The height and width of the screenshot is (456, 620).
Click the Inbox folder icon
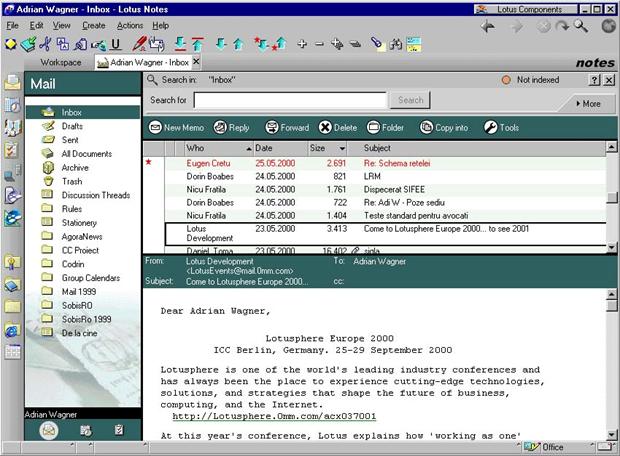[x=47, y=113]
